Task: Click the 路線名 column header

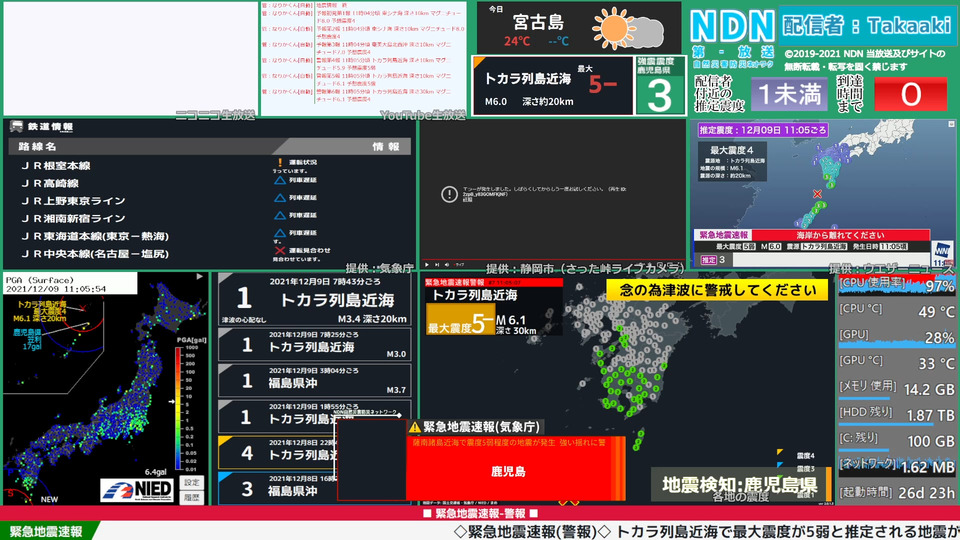Action: click(x=37, y=146)
